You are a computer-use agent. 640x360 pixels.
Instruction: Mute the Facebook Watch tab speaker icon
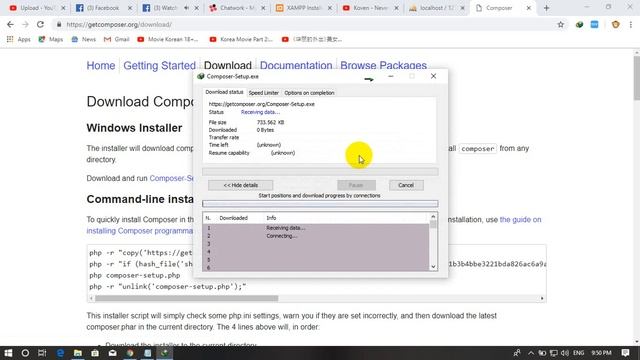186,8
